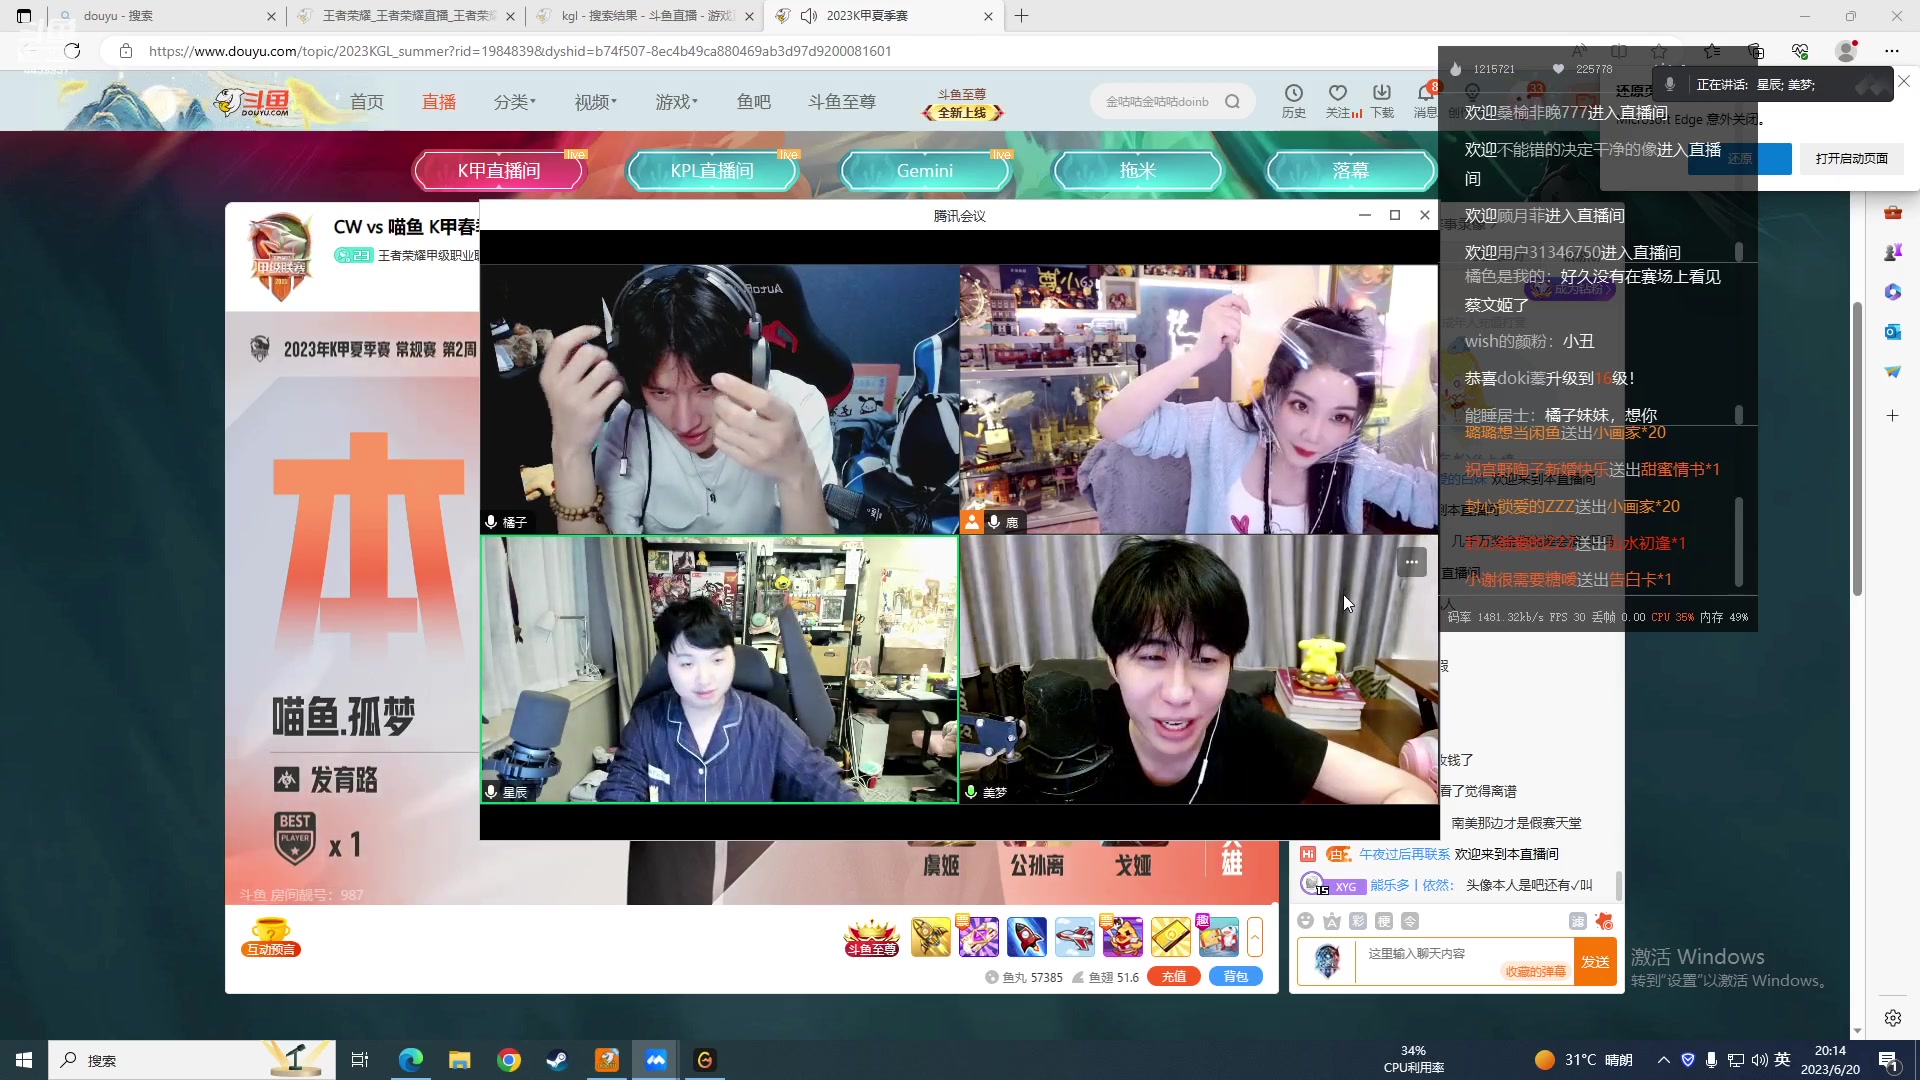Switch to the Gemini stream tab

[x=925, y=171]
